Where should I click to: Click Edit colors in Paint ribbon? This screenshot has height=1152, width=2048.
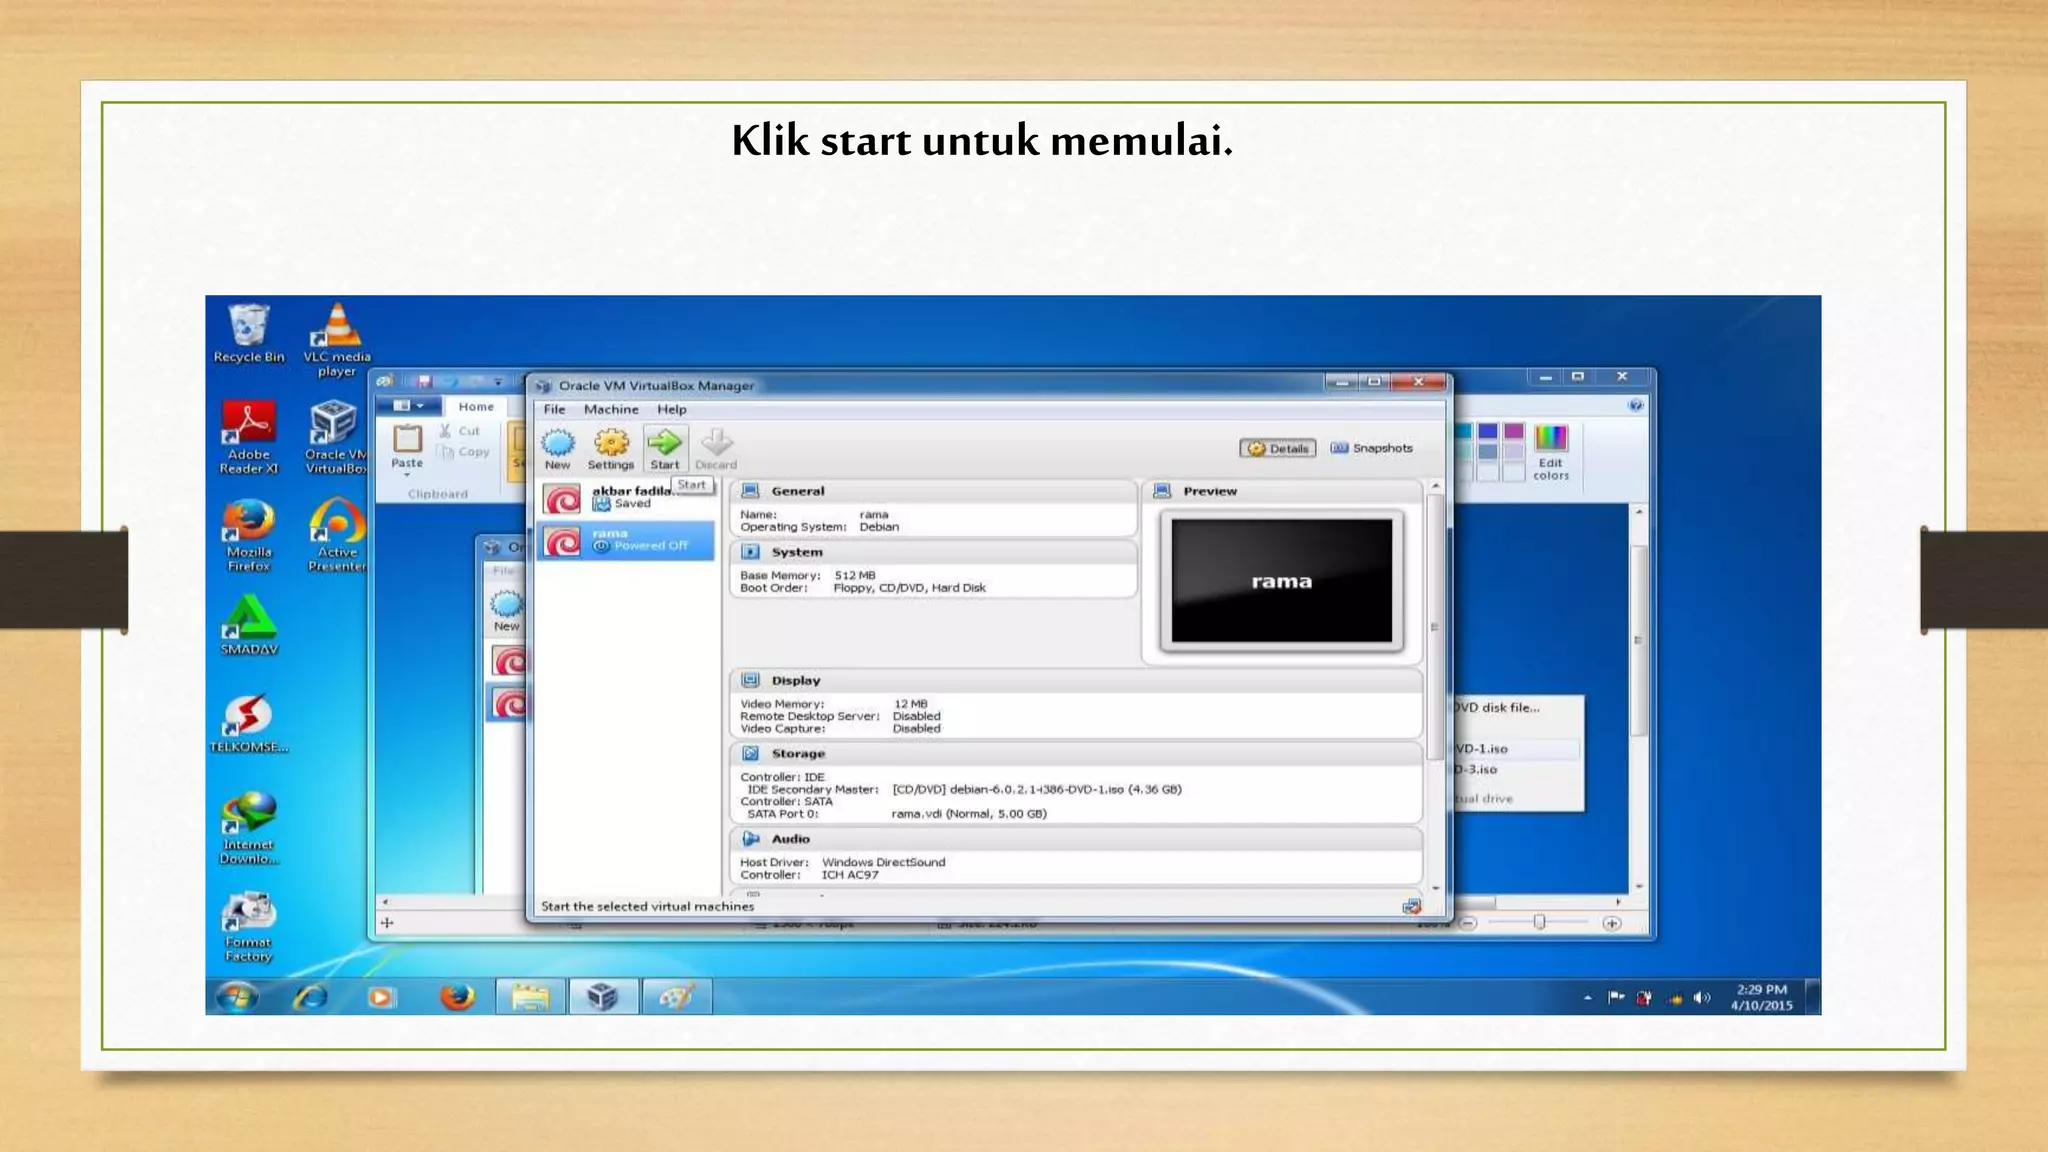tap(1550, 452)
